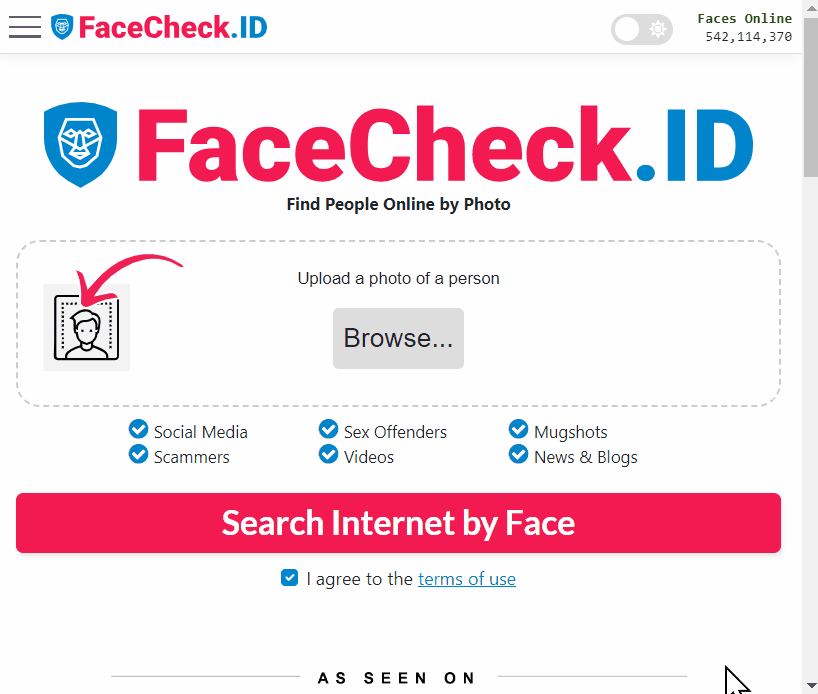Toggle the dark mode switch
The height and width of the screenshot is (694, 818).
point(641,30)
